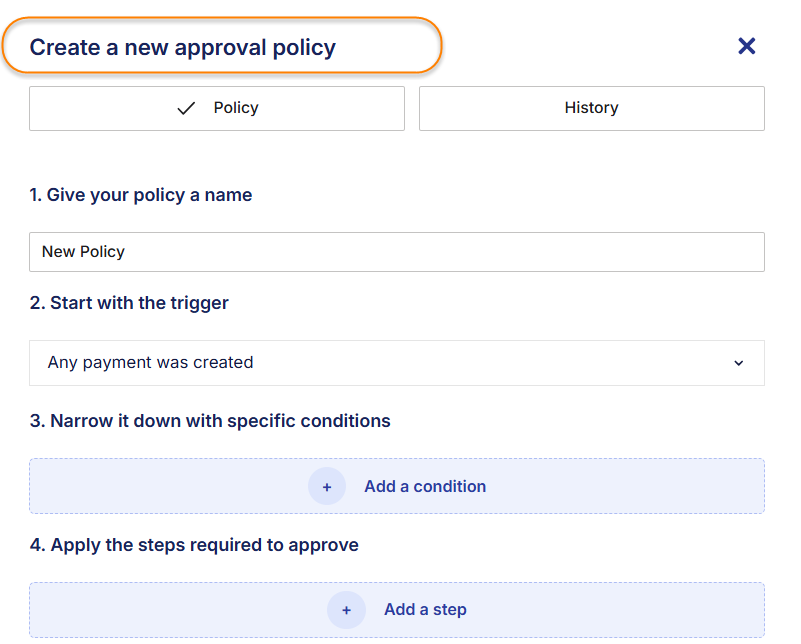Select the Policy tab
This screenshot has width=801, height=644.
point(217,108)
